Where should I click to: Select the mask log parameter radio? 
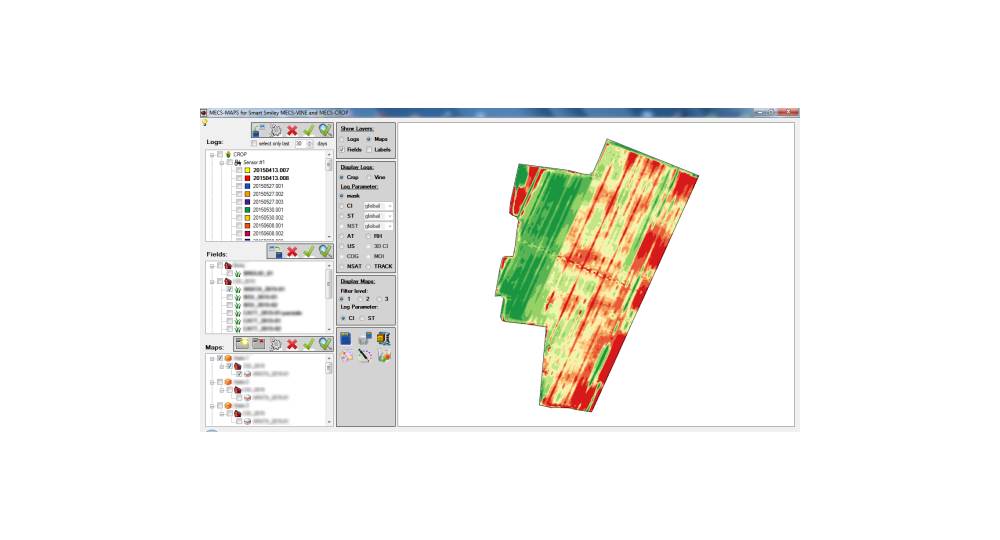[342, 196]
